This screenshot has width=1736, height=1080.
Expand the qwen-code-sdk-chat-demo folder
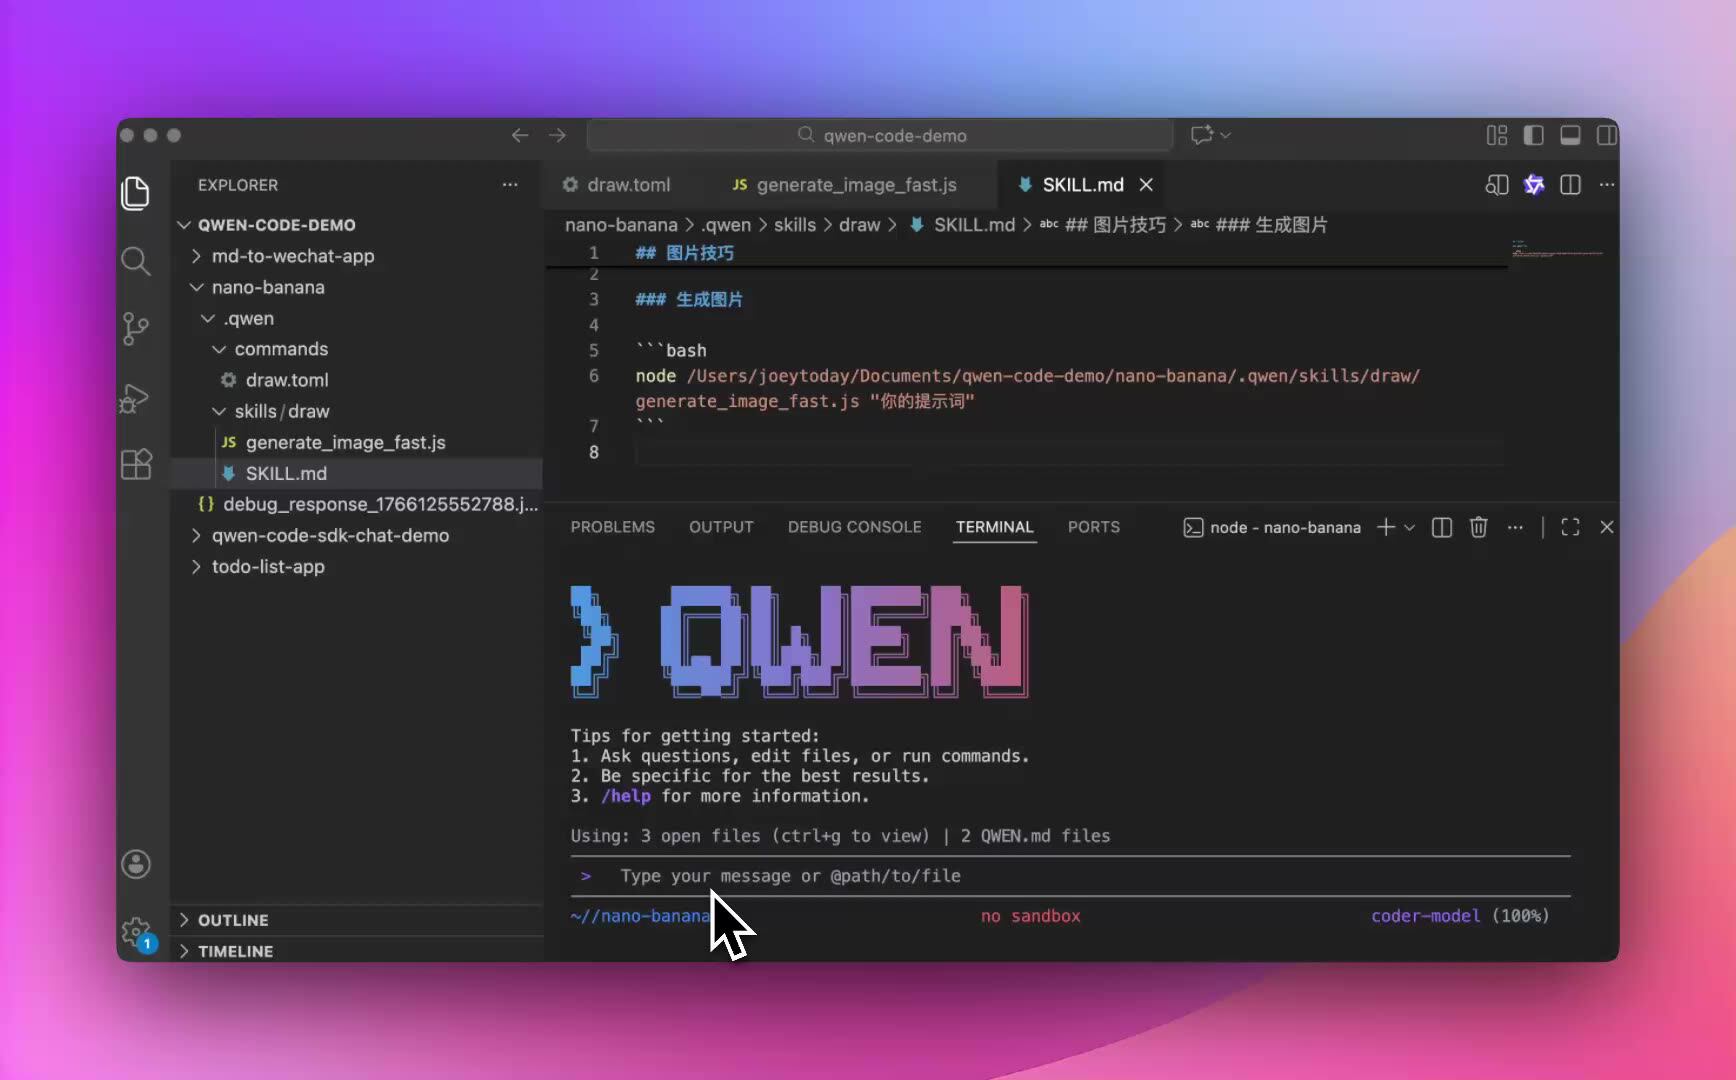(x=357, y=535)
